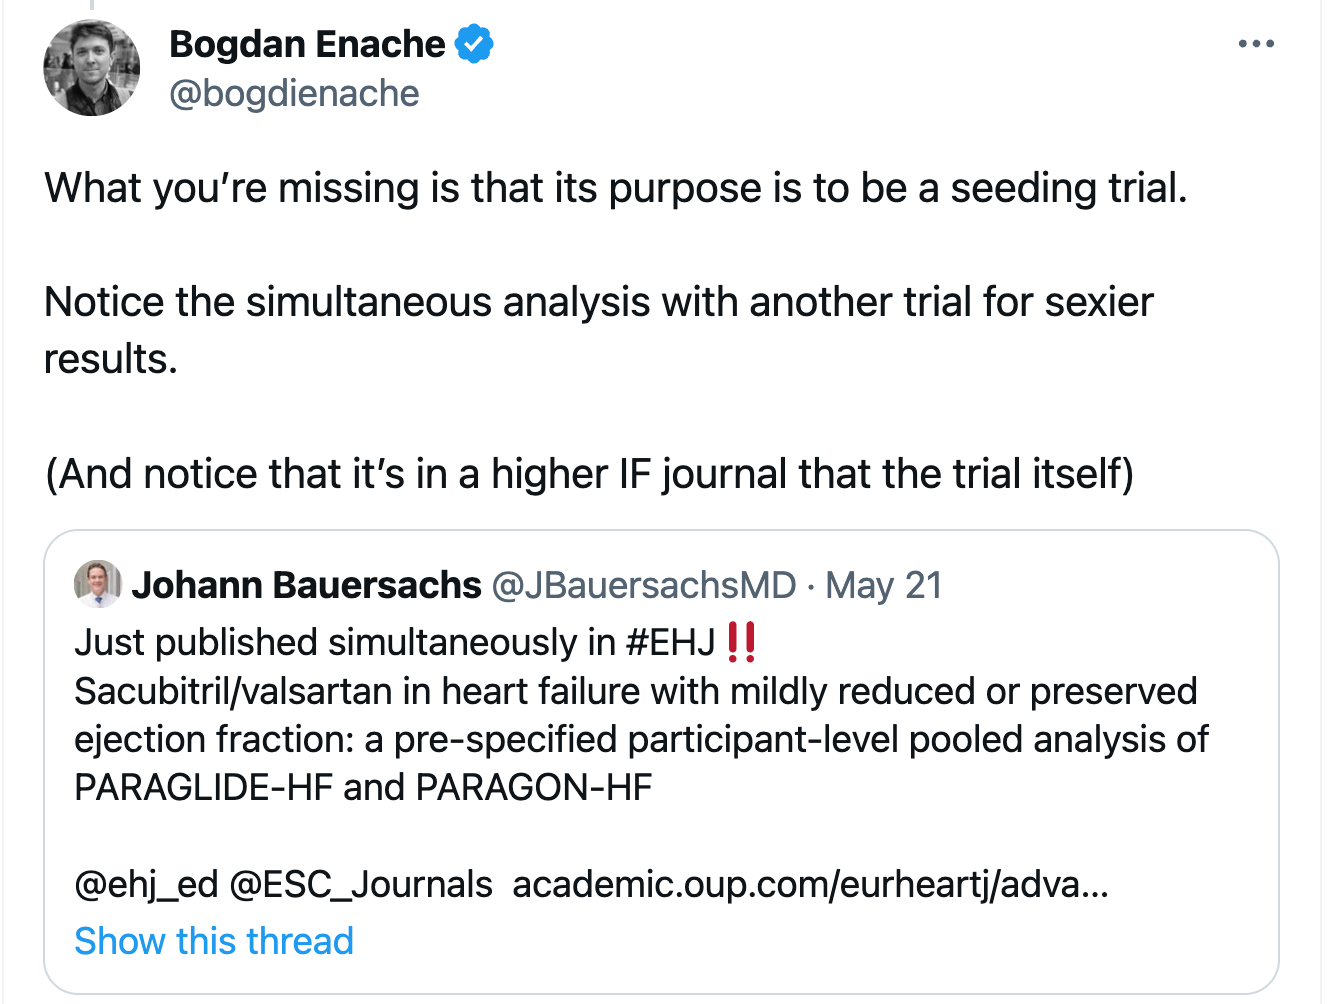
Task: Open Bogdan Enache's display name
Action: 307,43
